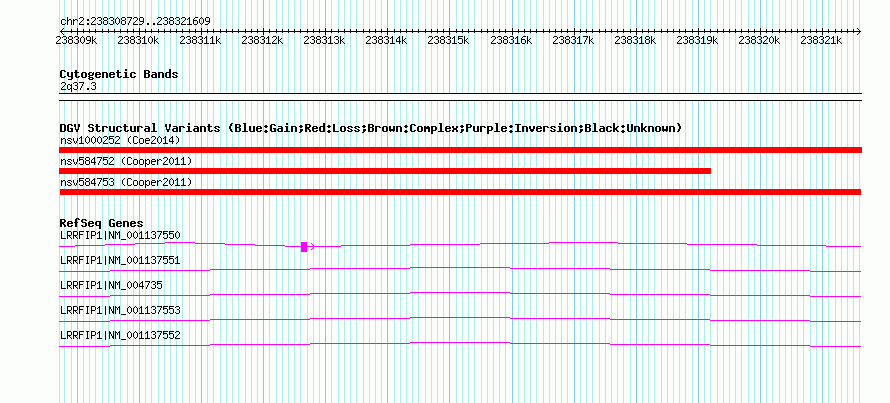Click the 2q37.3 cytogenetic band bar

460,97
